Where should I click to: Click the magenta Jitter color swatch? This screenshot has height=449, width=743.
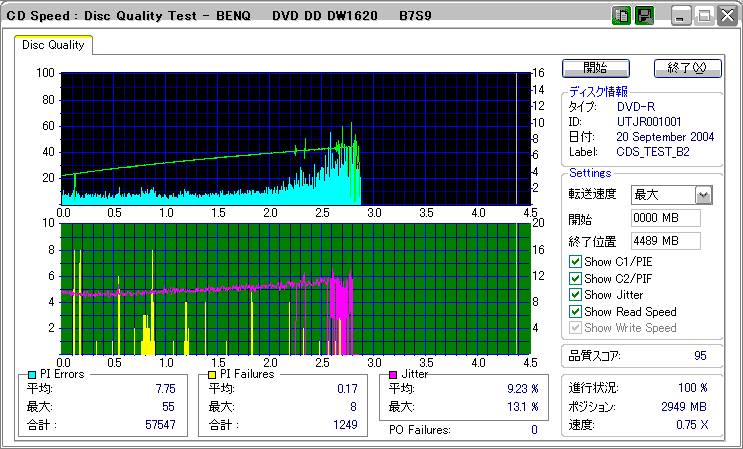(x=393, y=374)
